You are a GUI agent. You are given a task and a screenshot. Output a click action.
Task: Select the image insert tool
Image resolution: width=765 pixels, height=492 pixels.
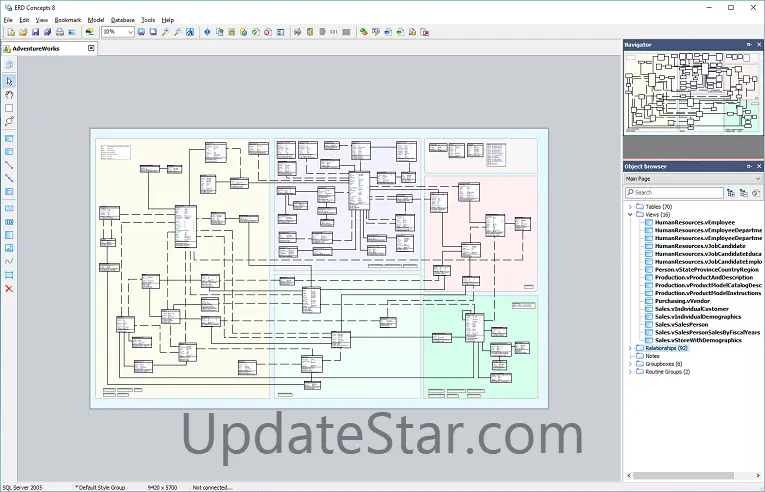click(x=9, y=248)
